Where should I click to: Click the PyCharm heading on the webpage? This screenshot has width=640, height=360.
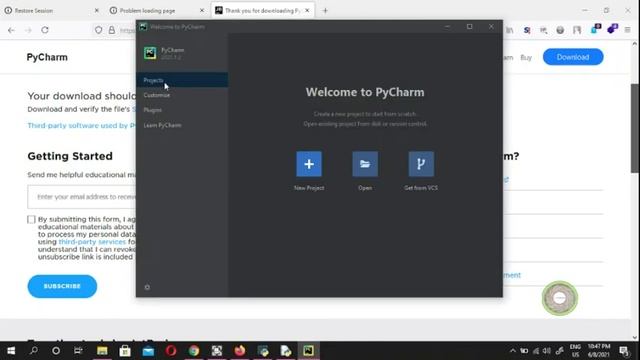pyautogui.click(x=47, y=57)
